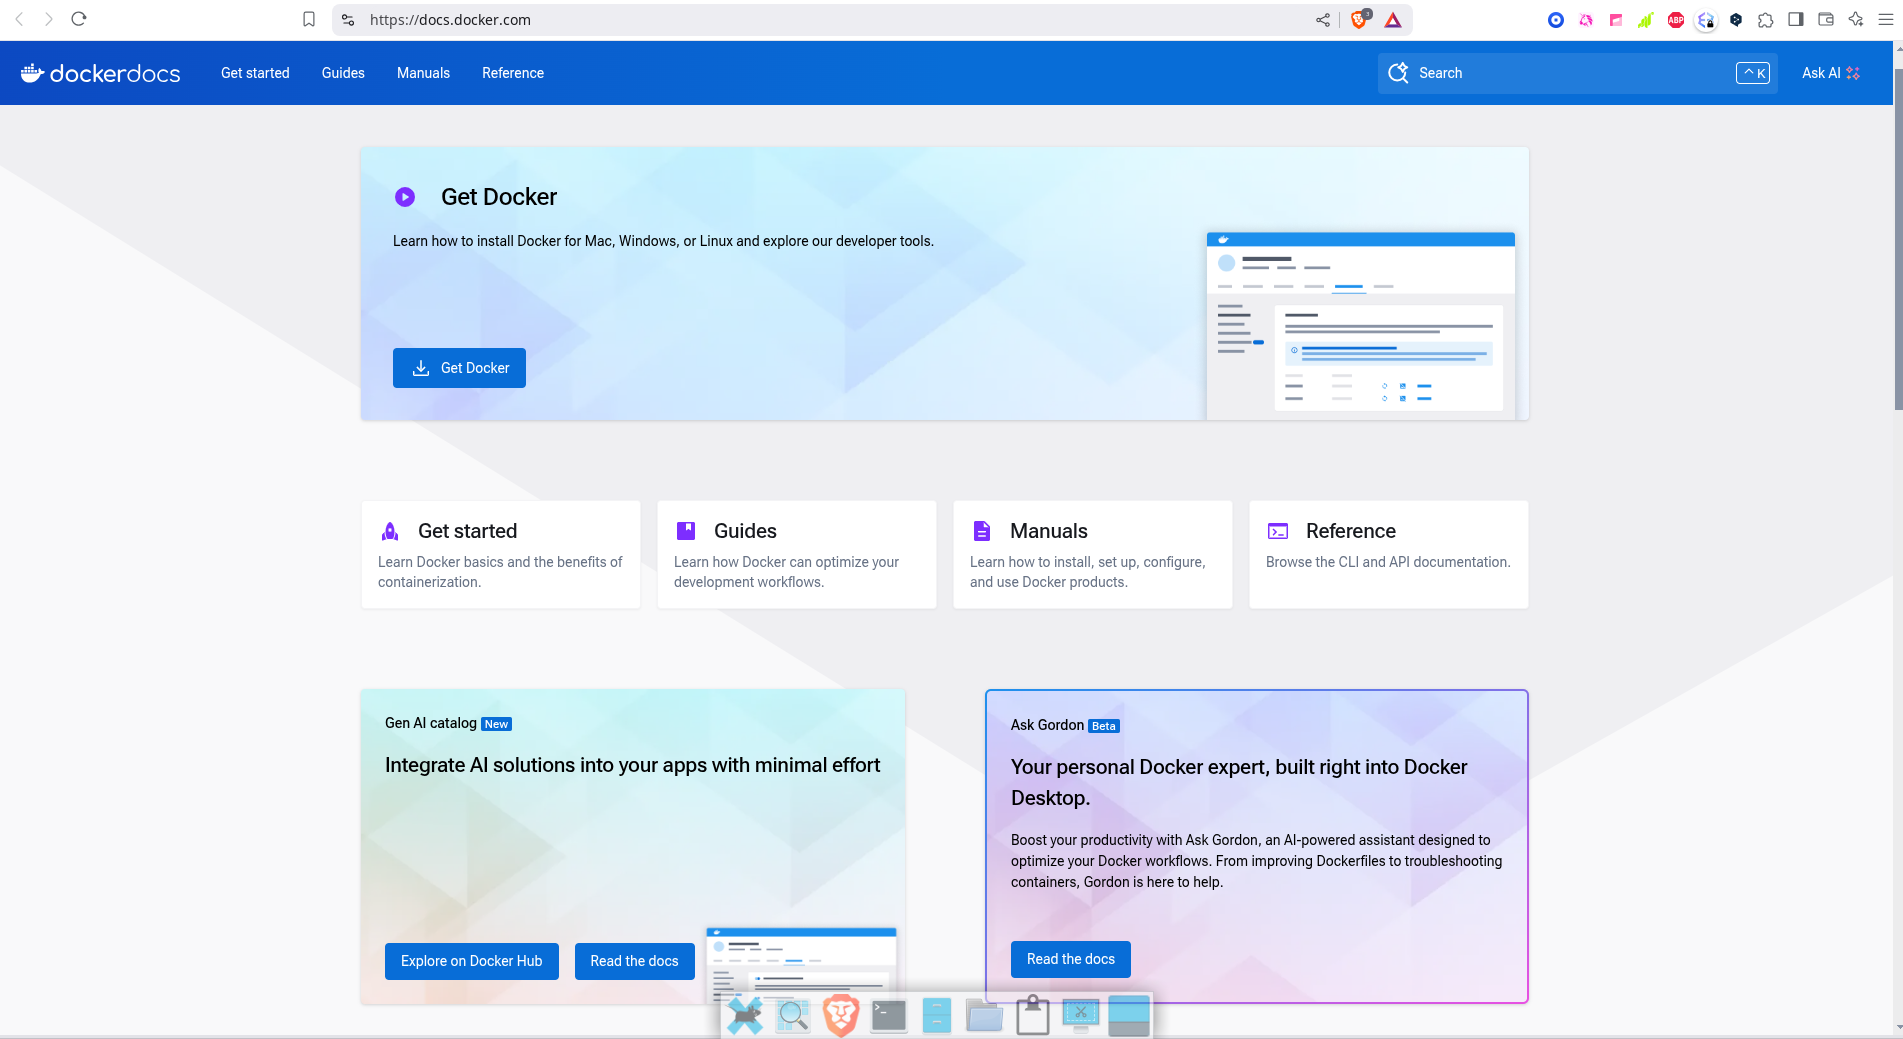Open Guides in top navigation
Viewport: 1903px width, 1039px height.
point(343,73)
